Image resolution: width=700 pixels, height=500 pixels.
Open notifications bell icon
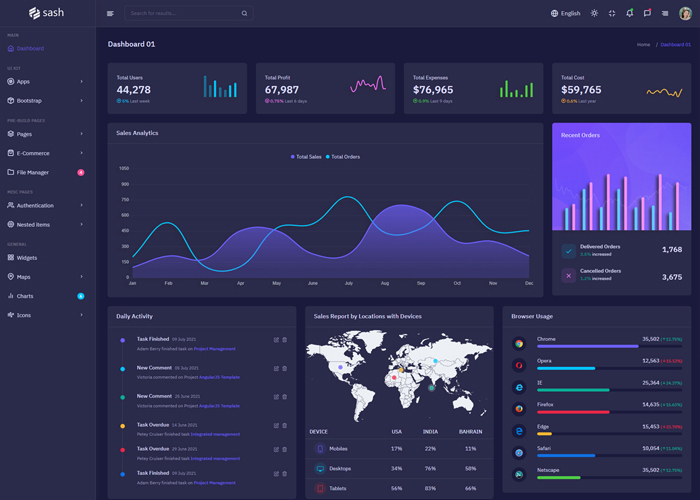pos(629,13)
